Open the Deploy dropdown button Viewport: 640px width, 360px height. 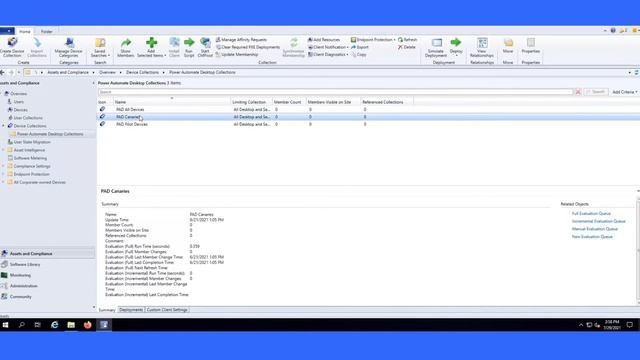click(456, 47)
